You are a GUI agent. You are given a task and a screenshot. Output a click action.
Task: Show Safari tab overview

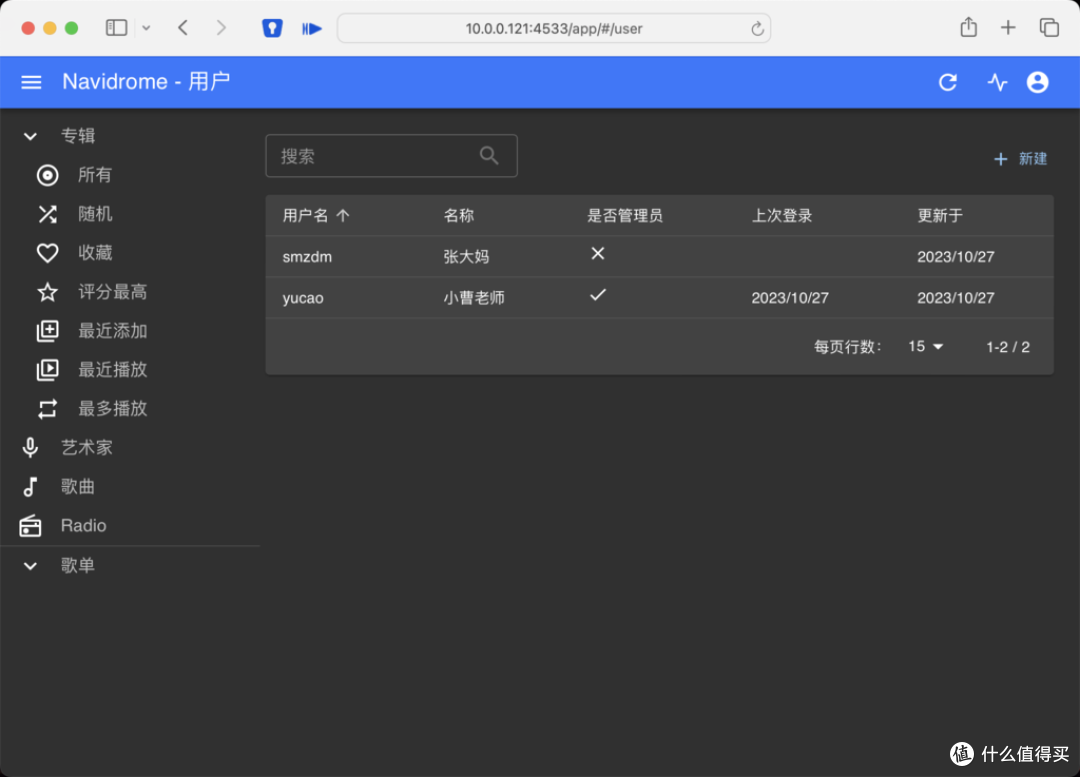tap(1049, 28)
